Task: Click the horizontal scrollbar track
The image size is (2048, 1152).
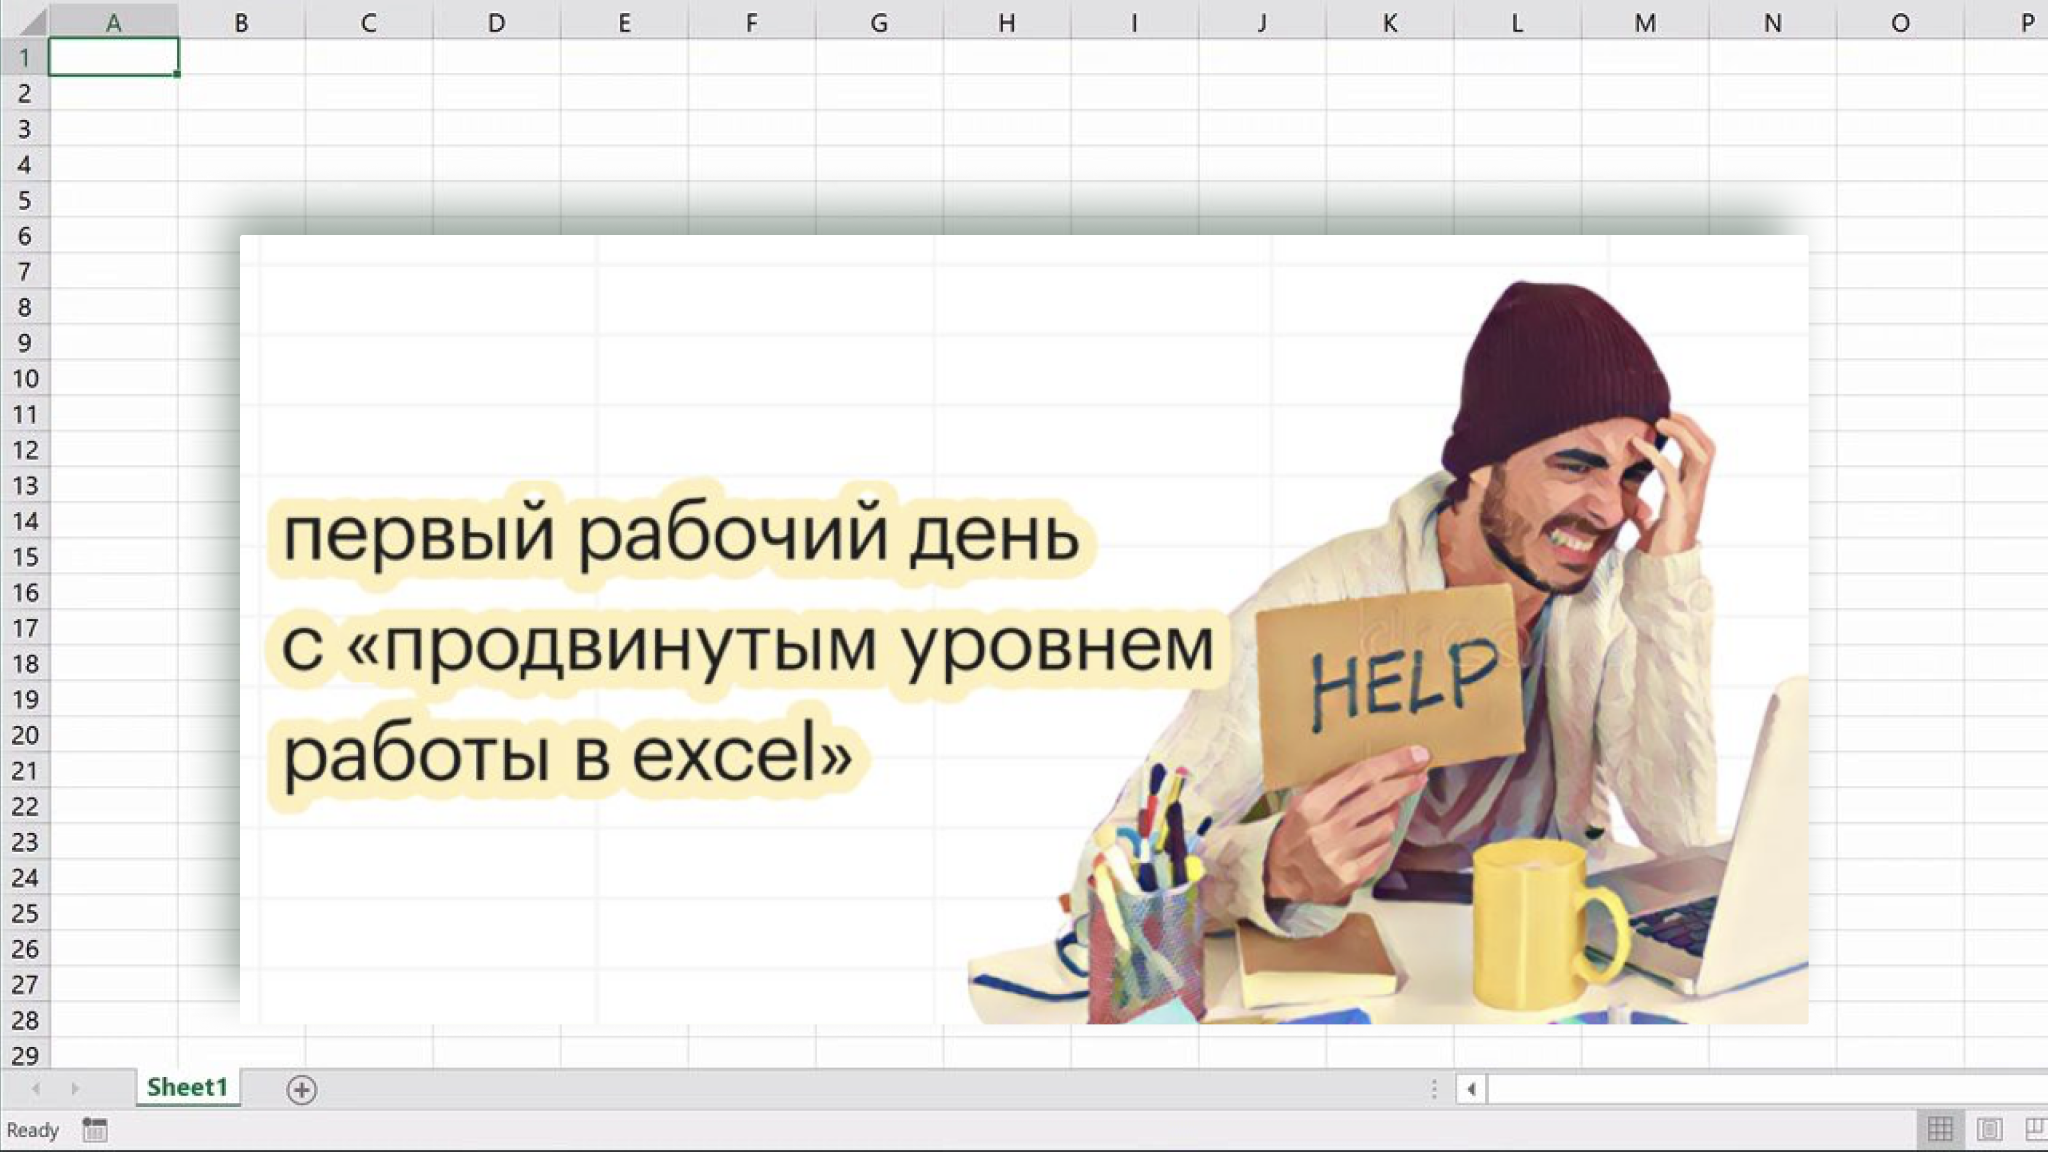Action: point(1760,1089)
